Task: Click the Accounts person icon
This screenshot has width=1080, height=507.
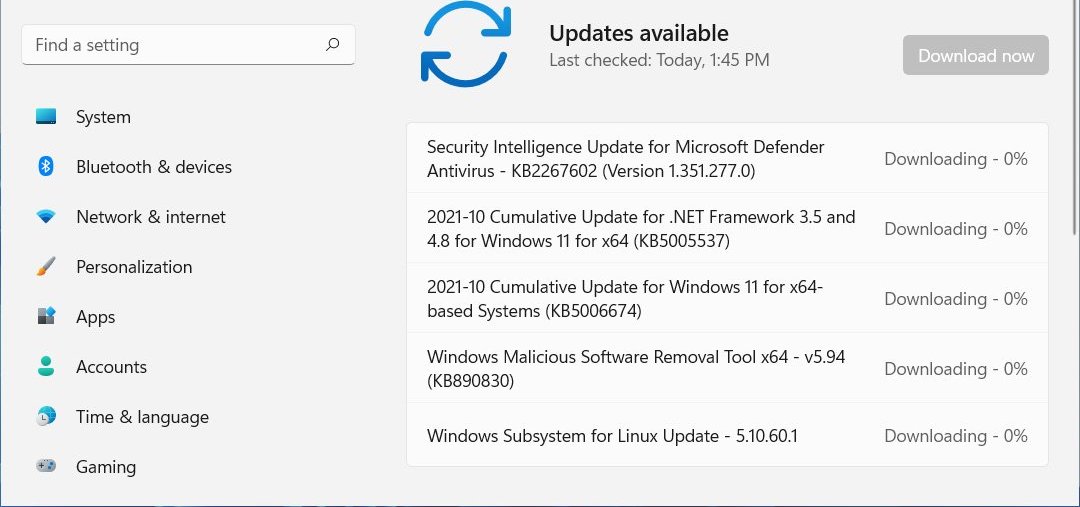Action: (x=46, y=367)
